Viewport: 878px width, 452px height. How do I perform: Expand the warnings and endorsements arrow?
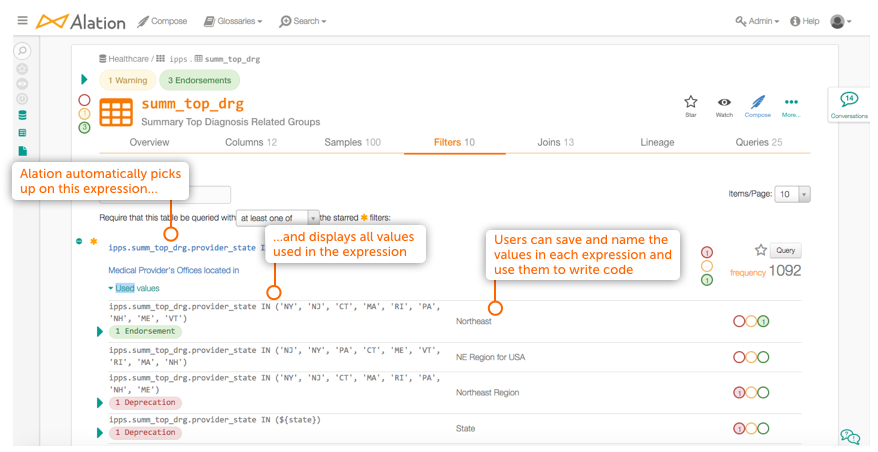[x=85, y=80]
